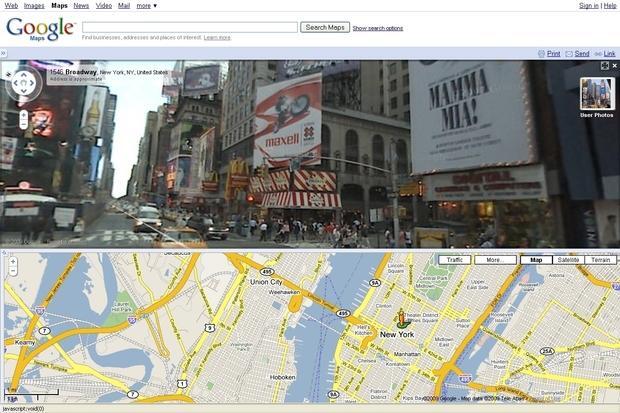Switch to Terrain view
This screenshot has height=413, width=620.
click(x=600, y=260)
